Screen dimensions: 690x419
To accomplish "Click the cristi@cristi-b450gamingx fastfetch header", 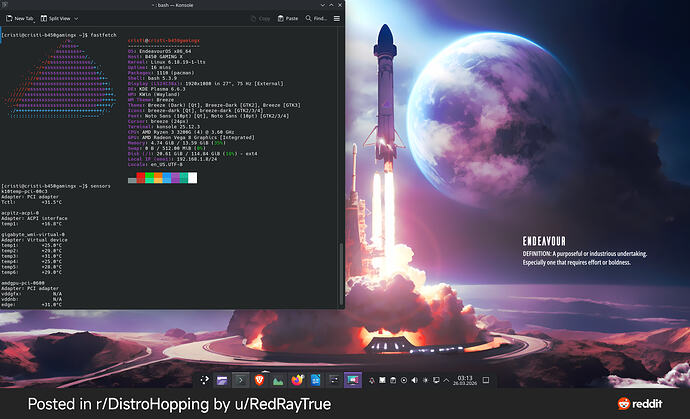I will coord(164,40).
